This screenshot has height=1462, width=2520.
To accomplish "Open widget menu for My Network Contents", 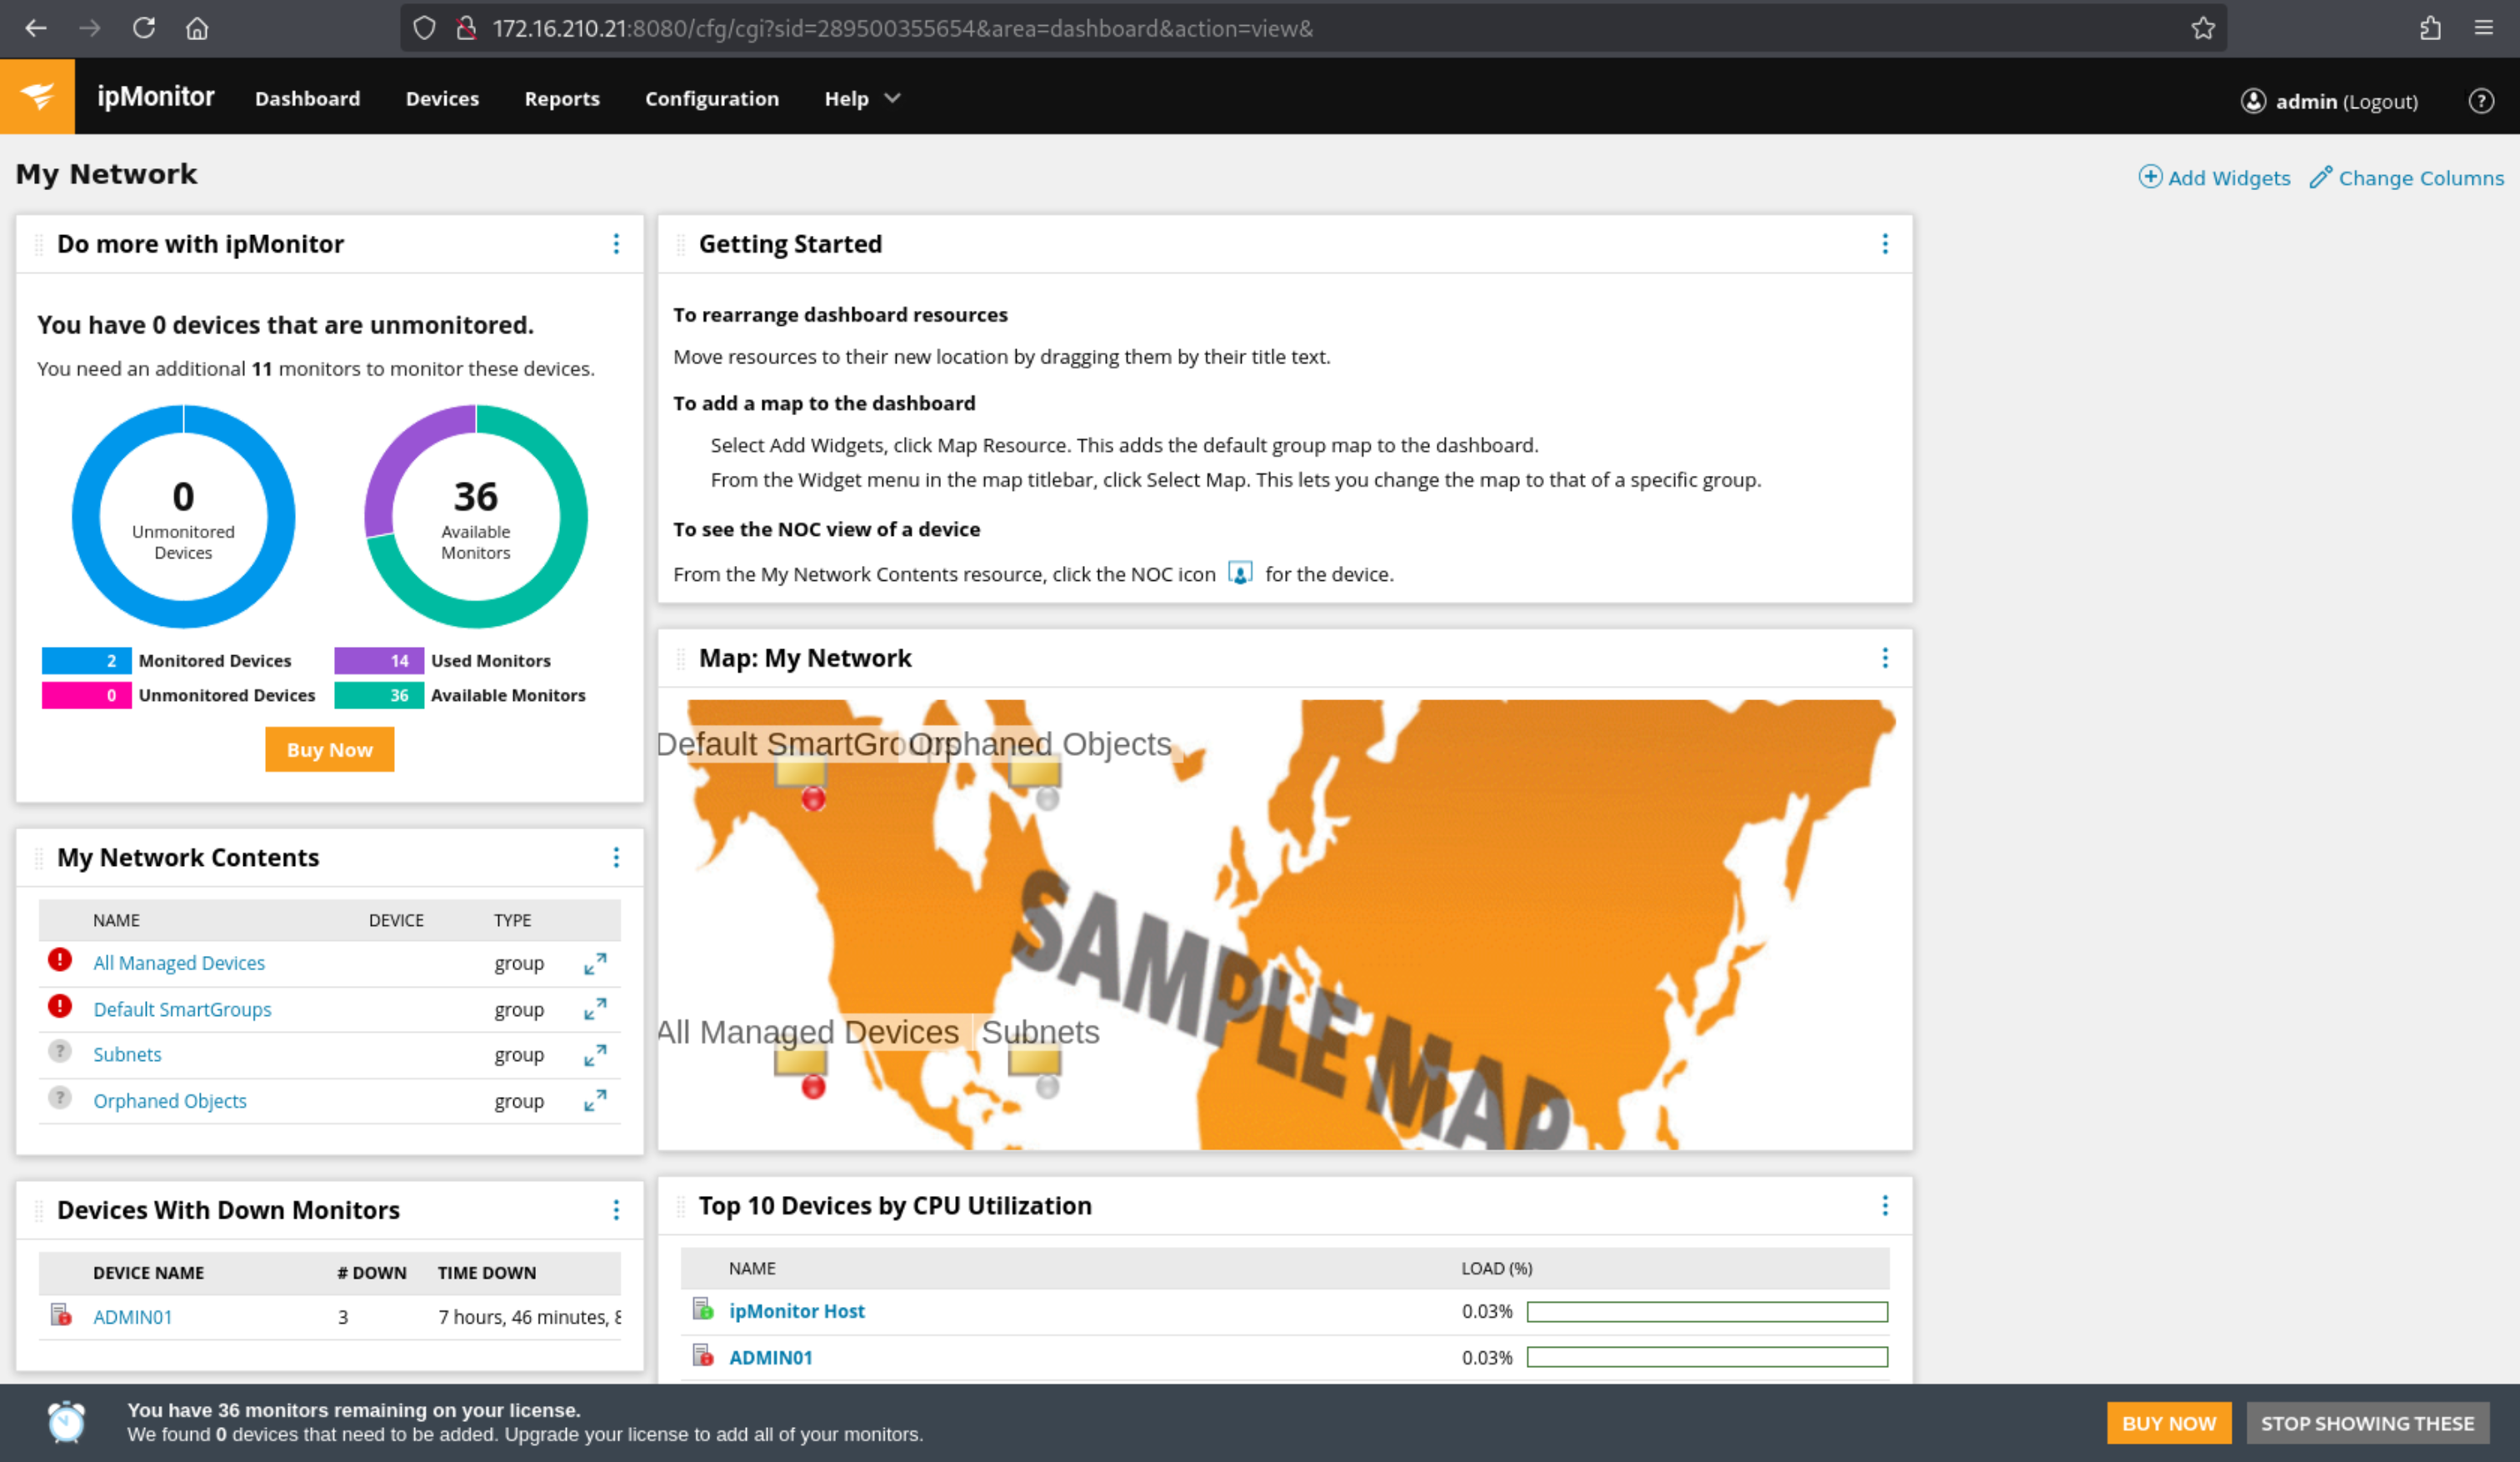I will [x=616, y=858].
